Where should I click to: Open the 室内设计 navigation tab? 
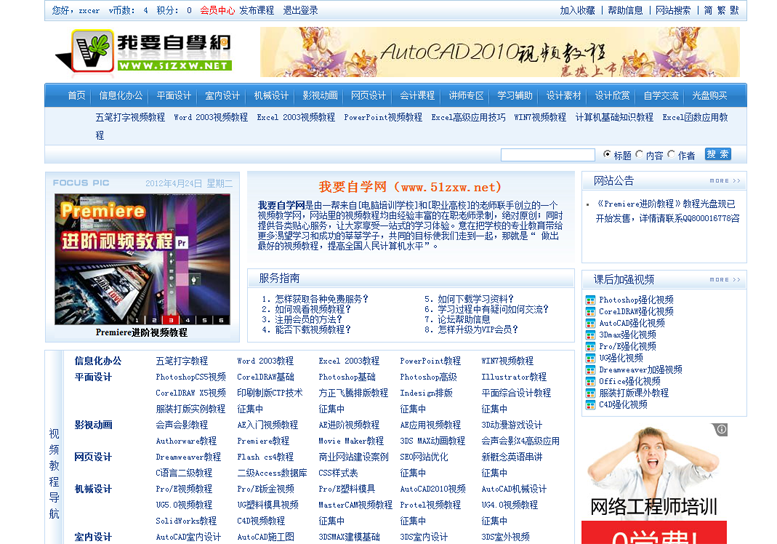(222, 96)
